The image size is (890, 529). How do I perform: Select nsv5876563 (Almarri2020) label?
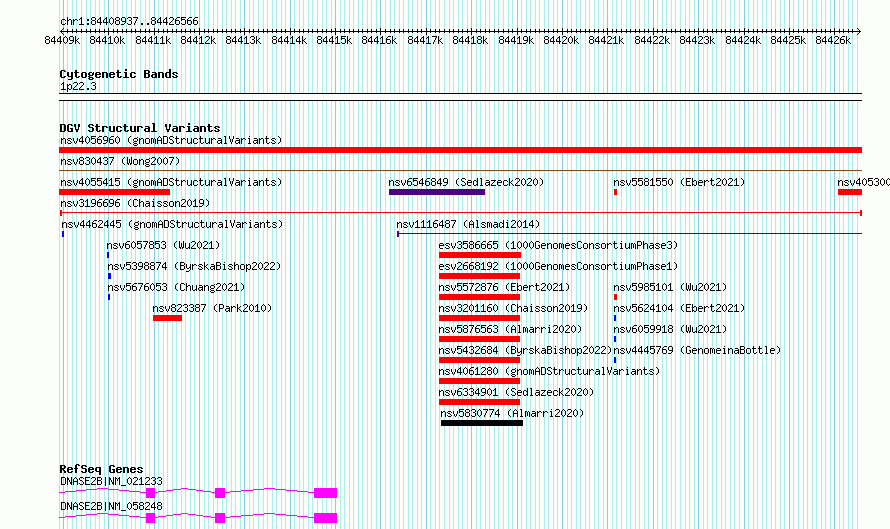click(510, 329)
